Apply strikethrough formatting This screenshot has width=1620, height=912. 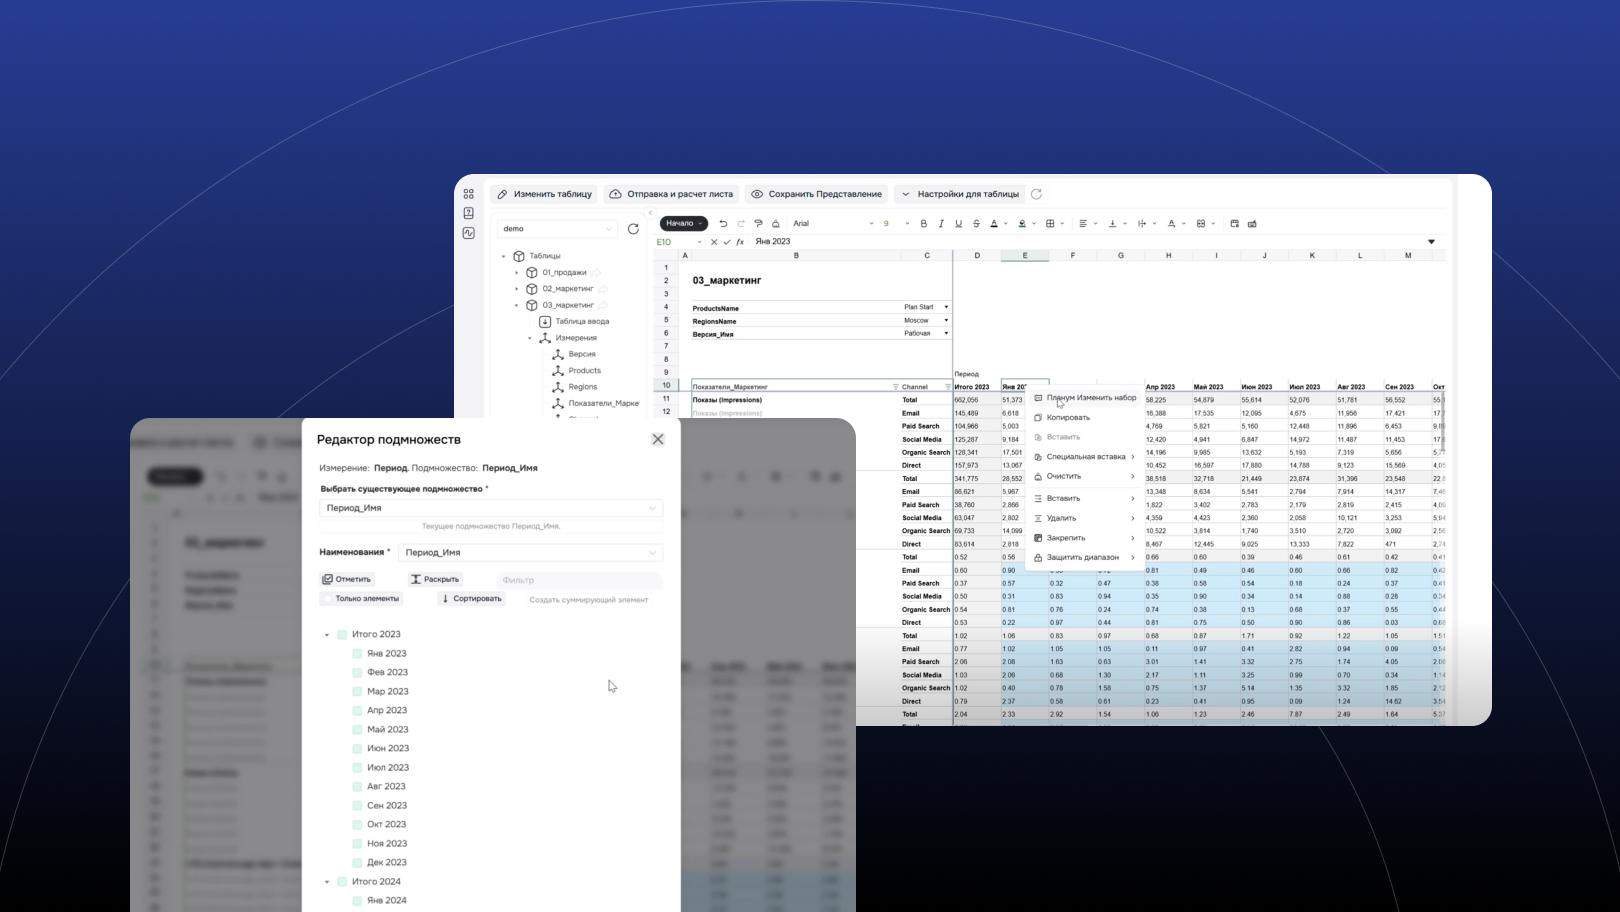(x=976, y=224)
